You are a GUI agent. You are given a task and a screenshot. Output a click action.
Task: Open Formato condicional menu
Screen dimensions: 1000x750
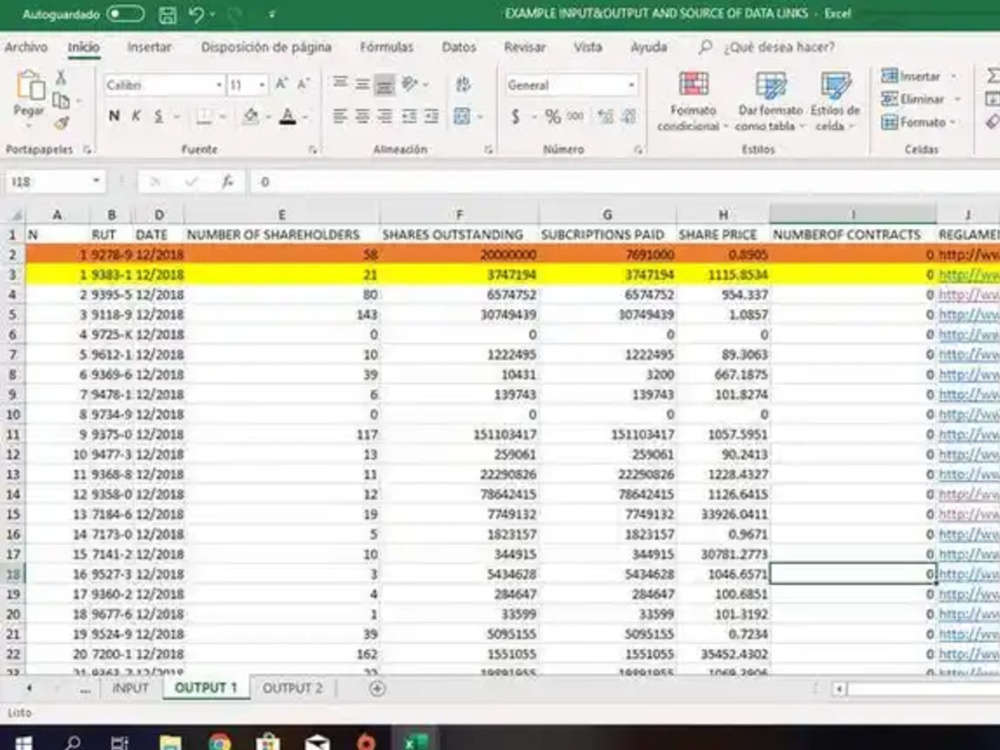(693, 101)
